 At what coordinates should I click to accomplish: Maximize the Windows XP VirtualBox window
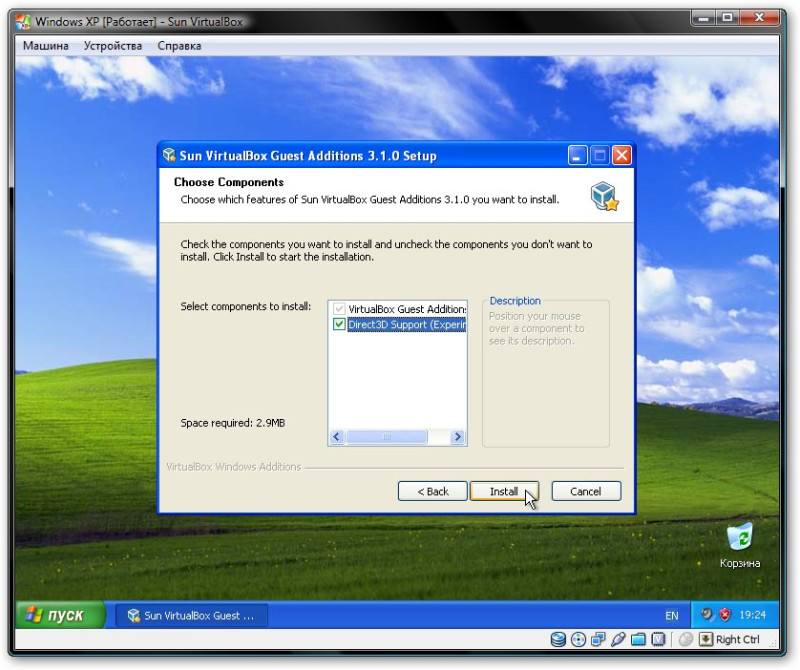point(728,18)
